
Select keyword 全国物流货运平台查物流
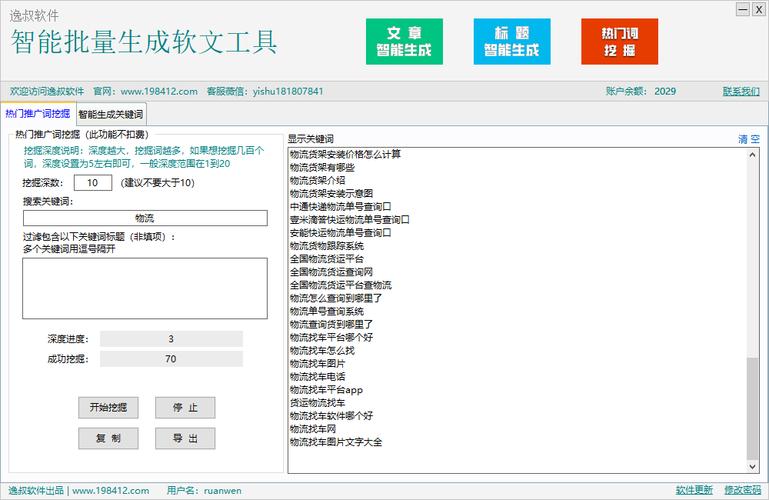tap(340, 285)
